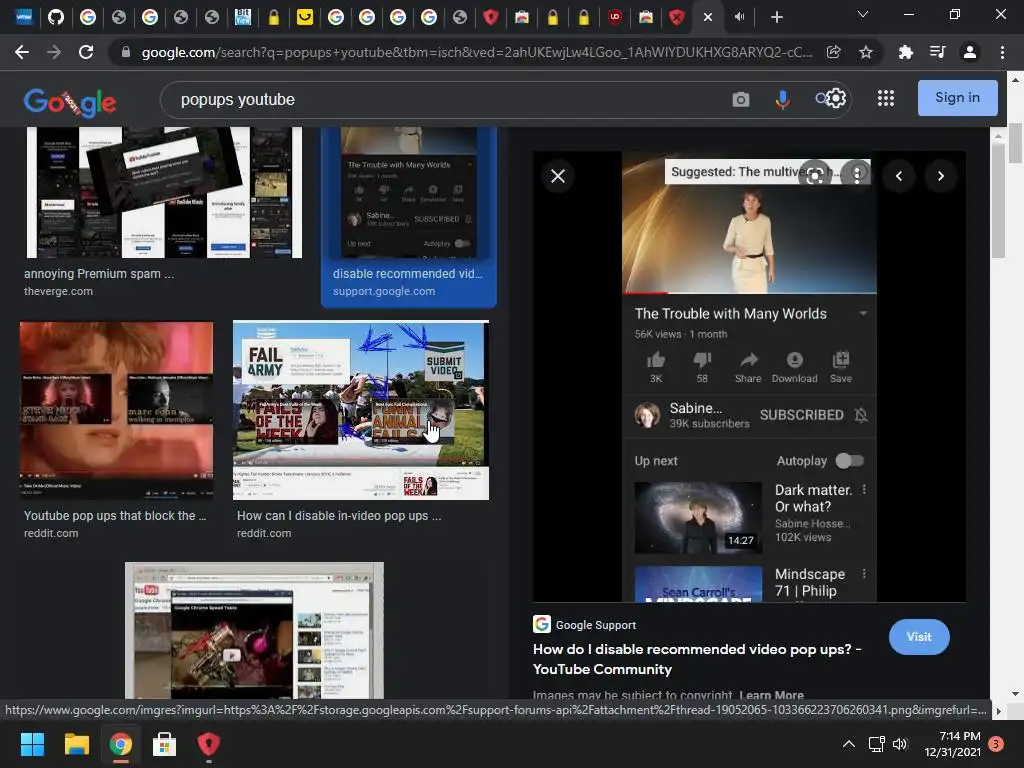
Task: Switch to the BIT View tab
Action: tap(243, 17)
